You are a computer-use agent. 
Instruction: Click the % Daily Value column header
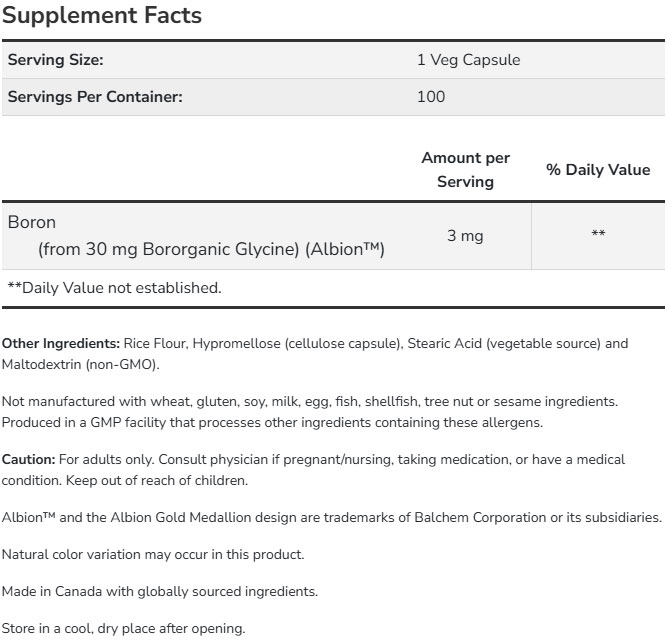(x=598, y=170)
